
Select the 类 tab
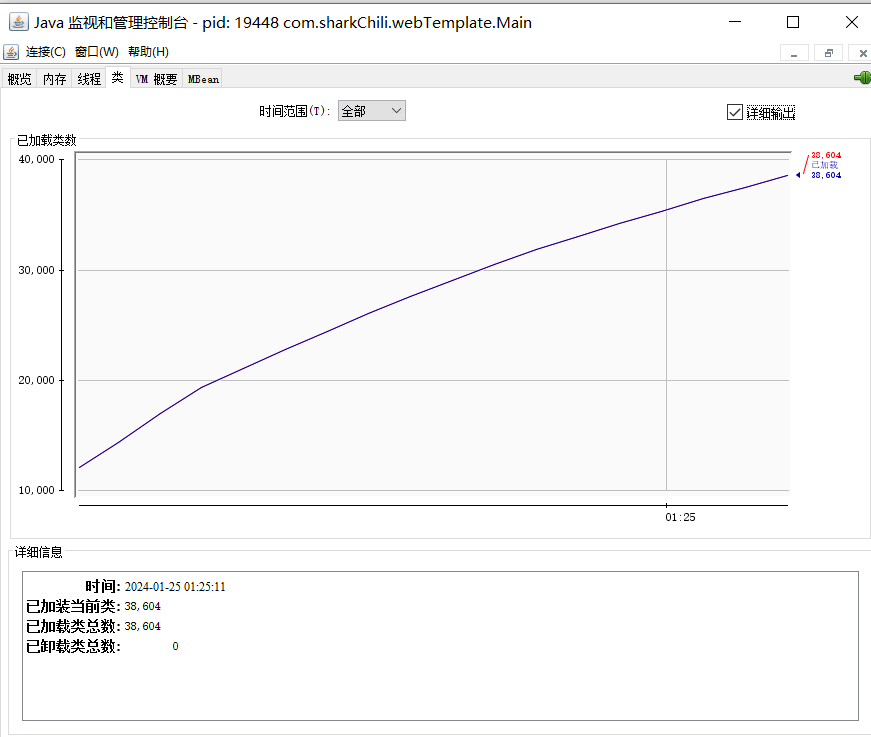(x=117, y=78)
